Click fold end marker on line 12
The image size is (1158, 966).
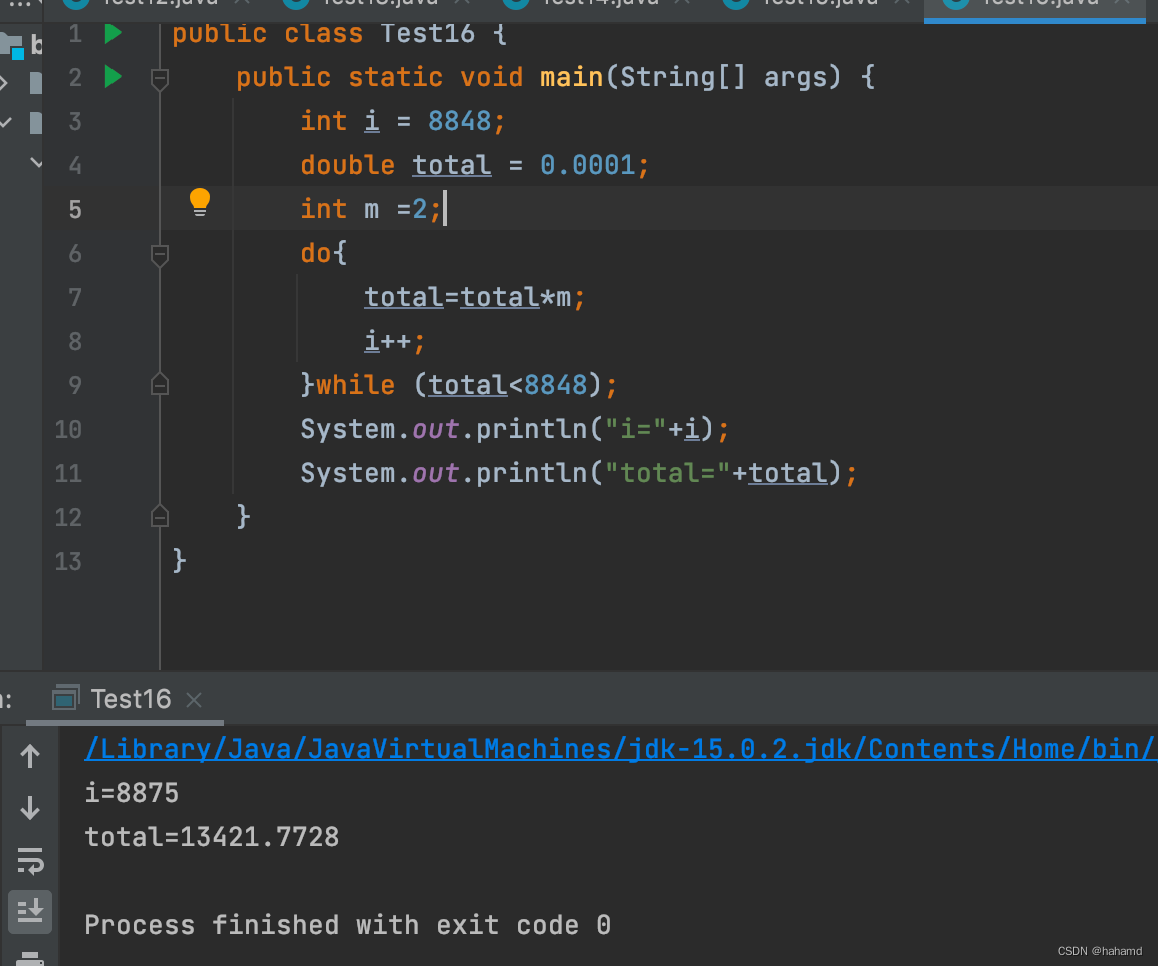pos(160,515)
